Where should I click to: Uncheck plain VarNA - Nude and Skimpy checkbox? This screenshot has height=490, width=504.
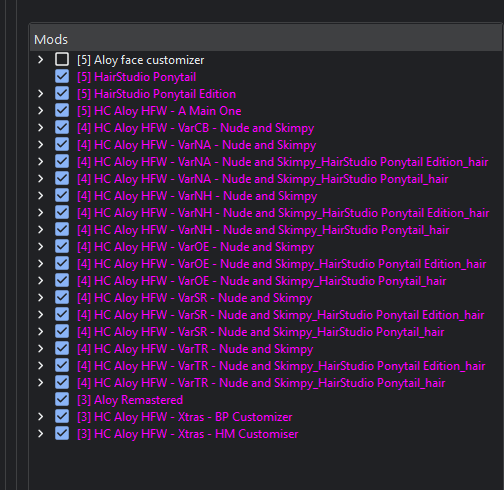pos(62,145)
